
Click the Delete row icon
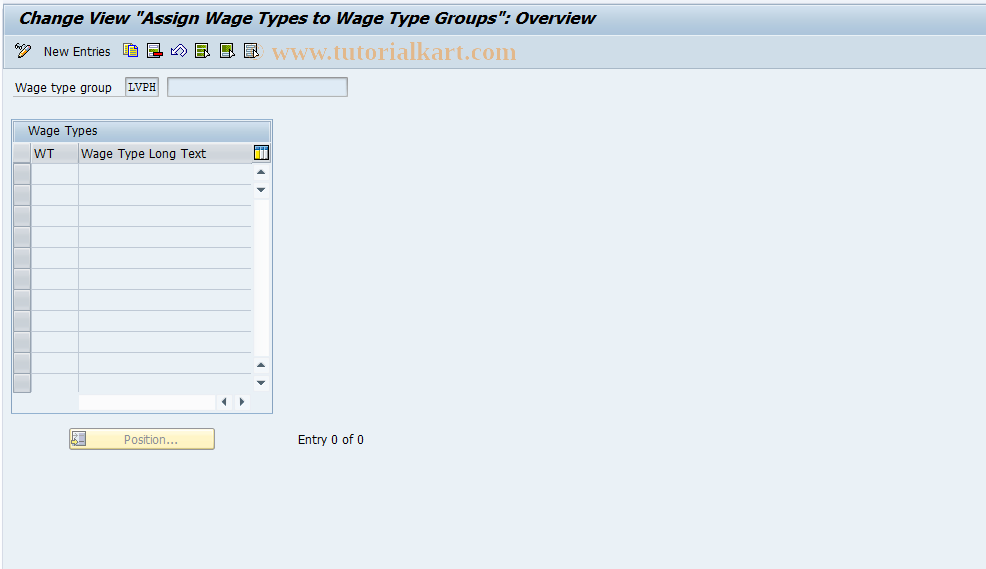(x=155, y=51)
